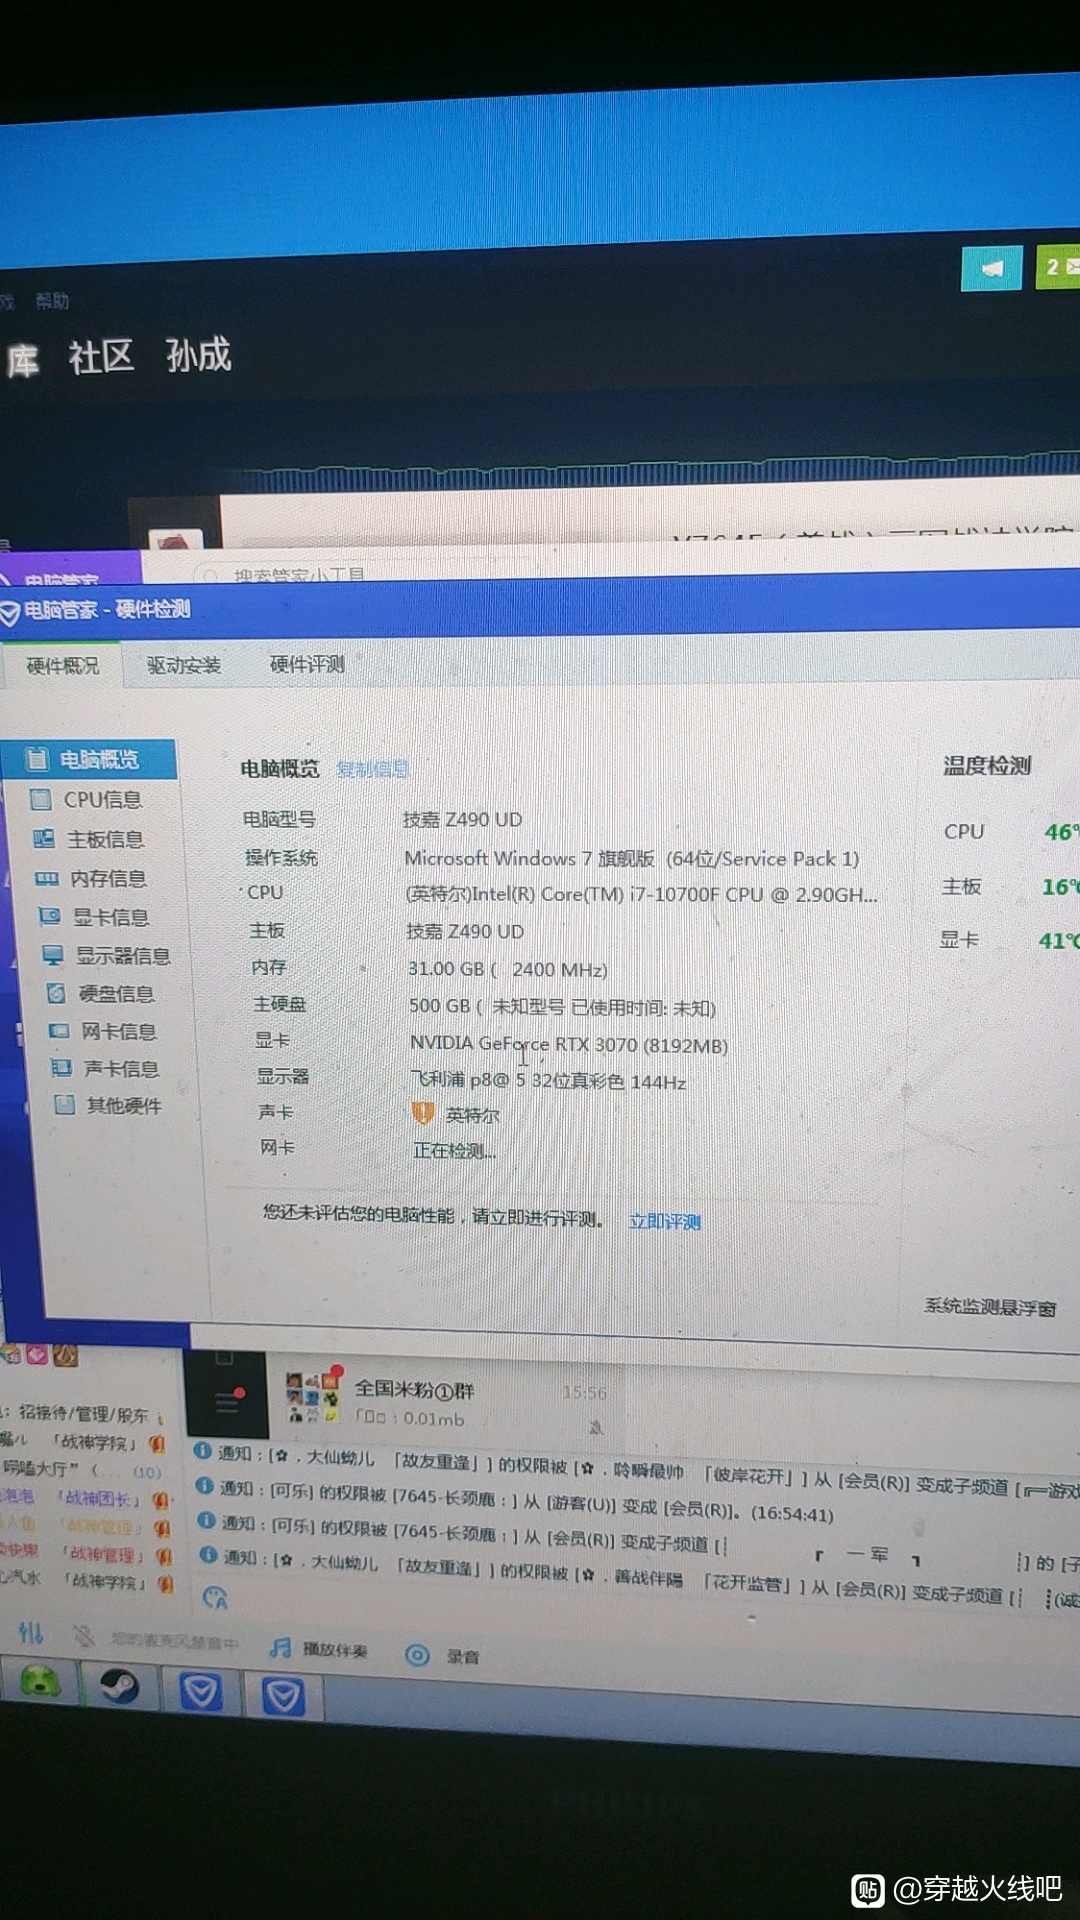Click the first 通知 info icon in chat
This screenshot has width=1080, height=1920.
coord(202,1450)
